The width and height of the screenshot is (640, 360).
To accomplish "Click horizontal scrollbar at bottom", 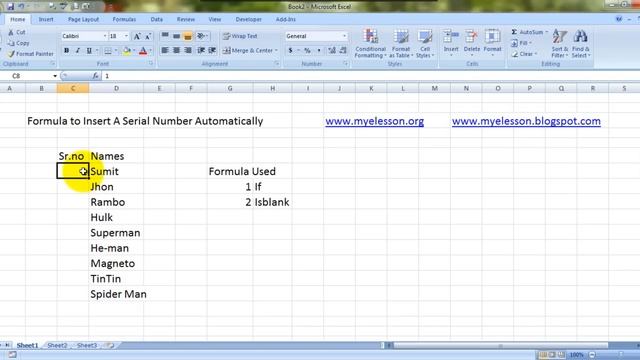I will [500, 345].
